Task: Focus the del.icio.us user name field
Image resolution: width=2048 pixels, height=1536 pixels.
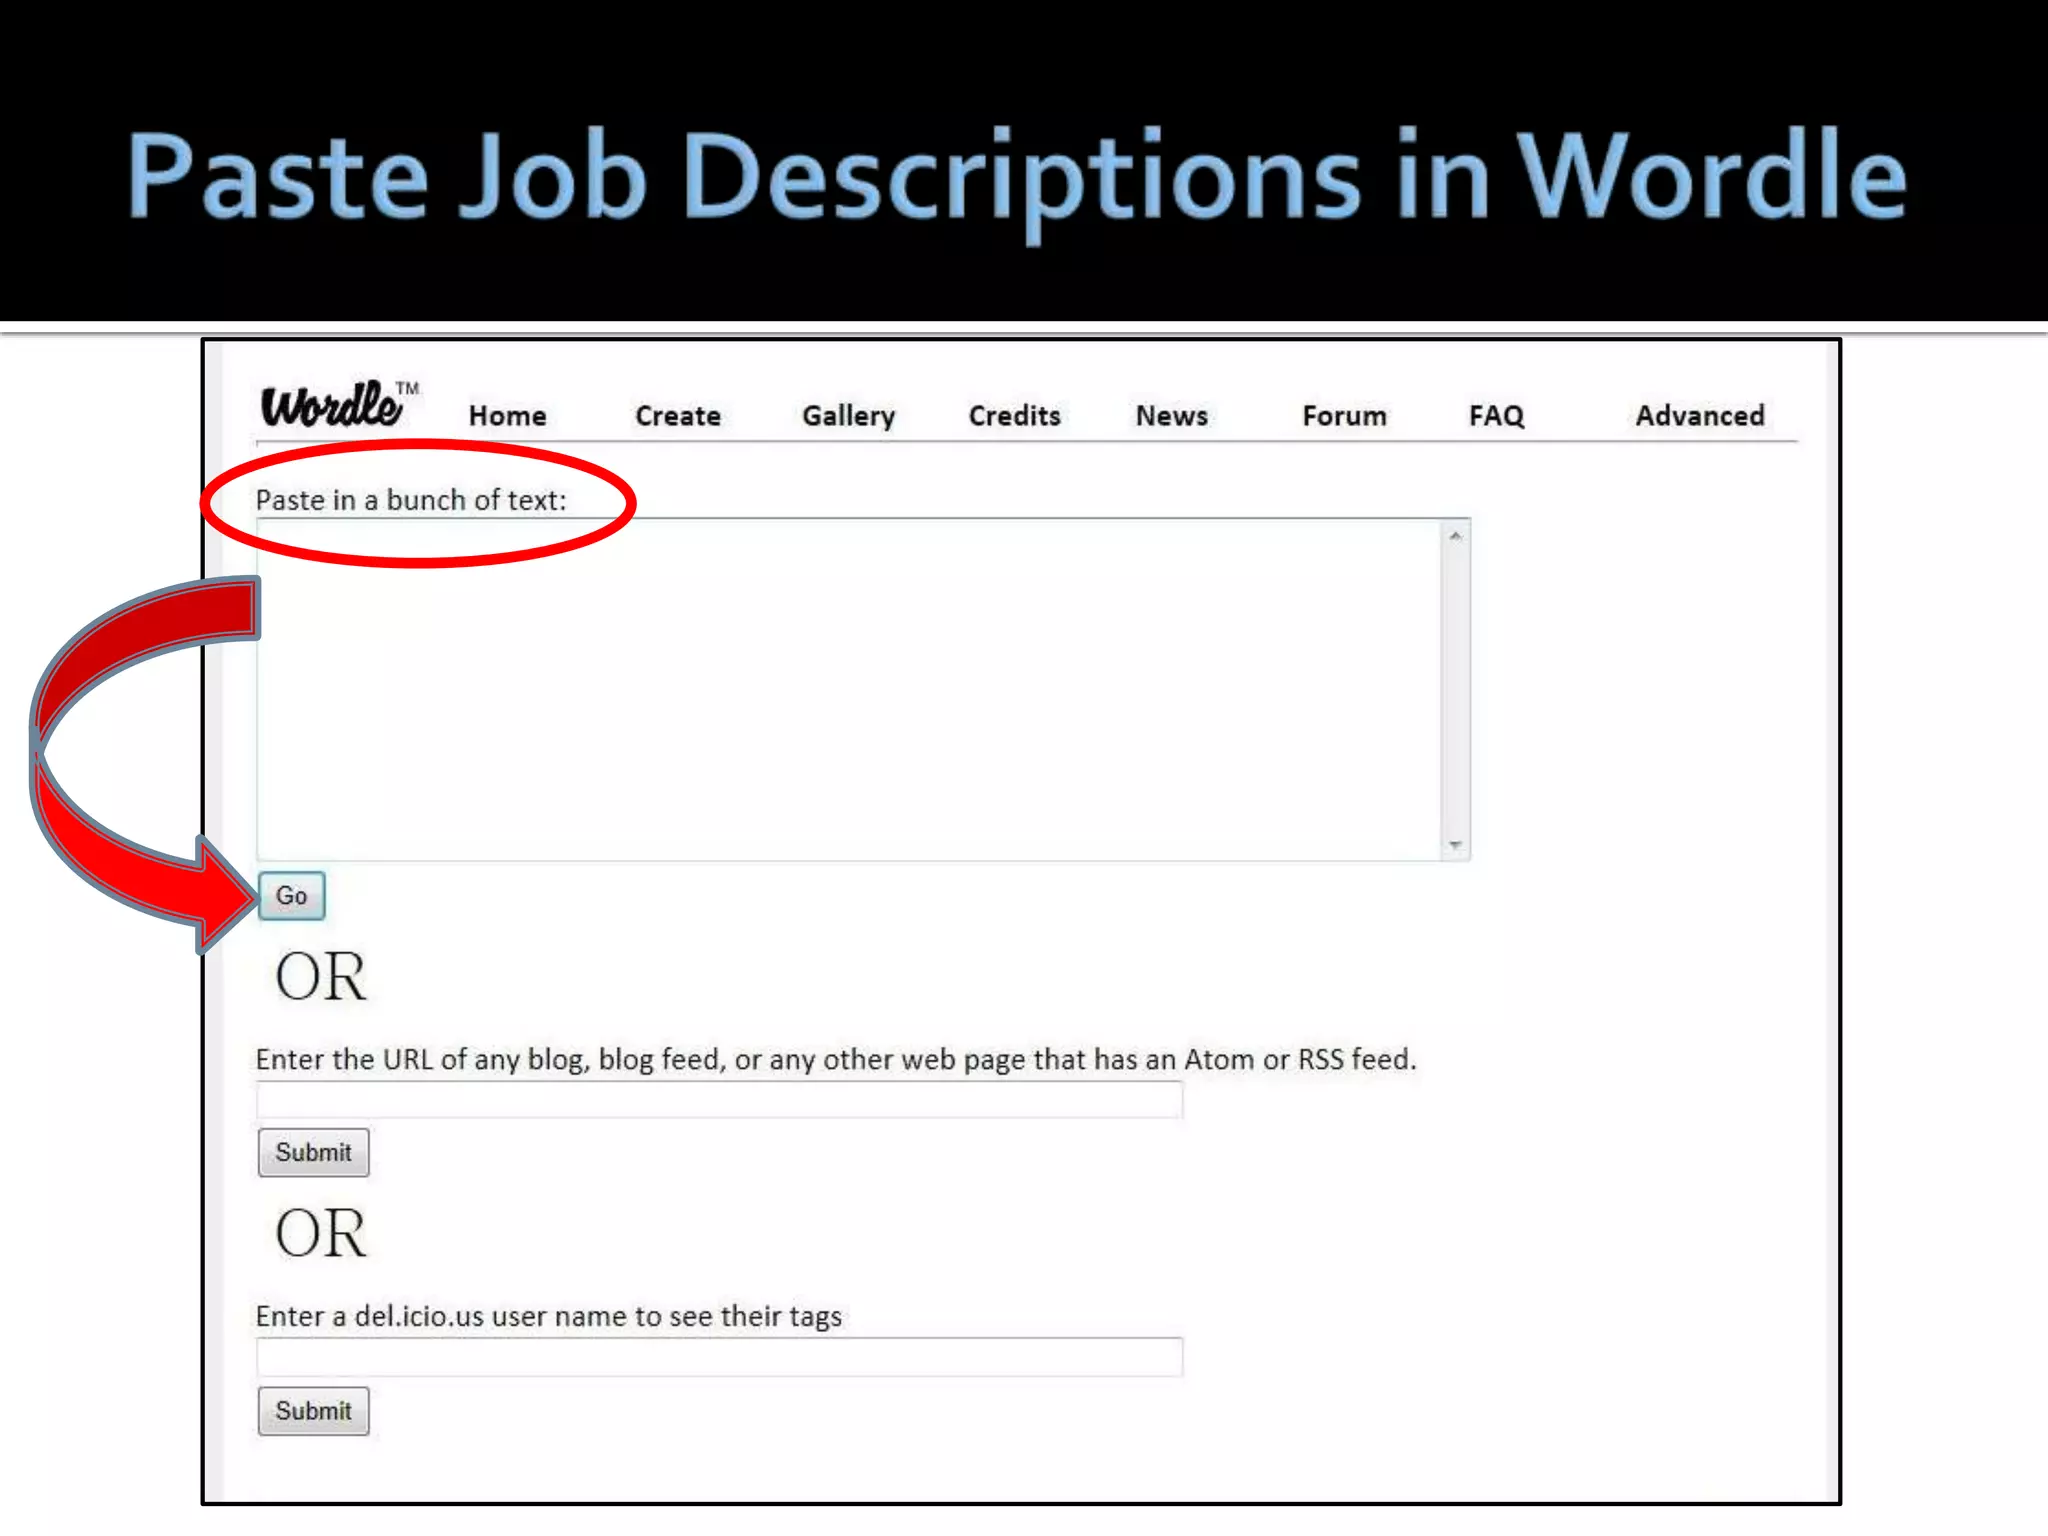Action: (719, 1357)
